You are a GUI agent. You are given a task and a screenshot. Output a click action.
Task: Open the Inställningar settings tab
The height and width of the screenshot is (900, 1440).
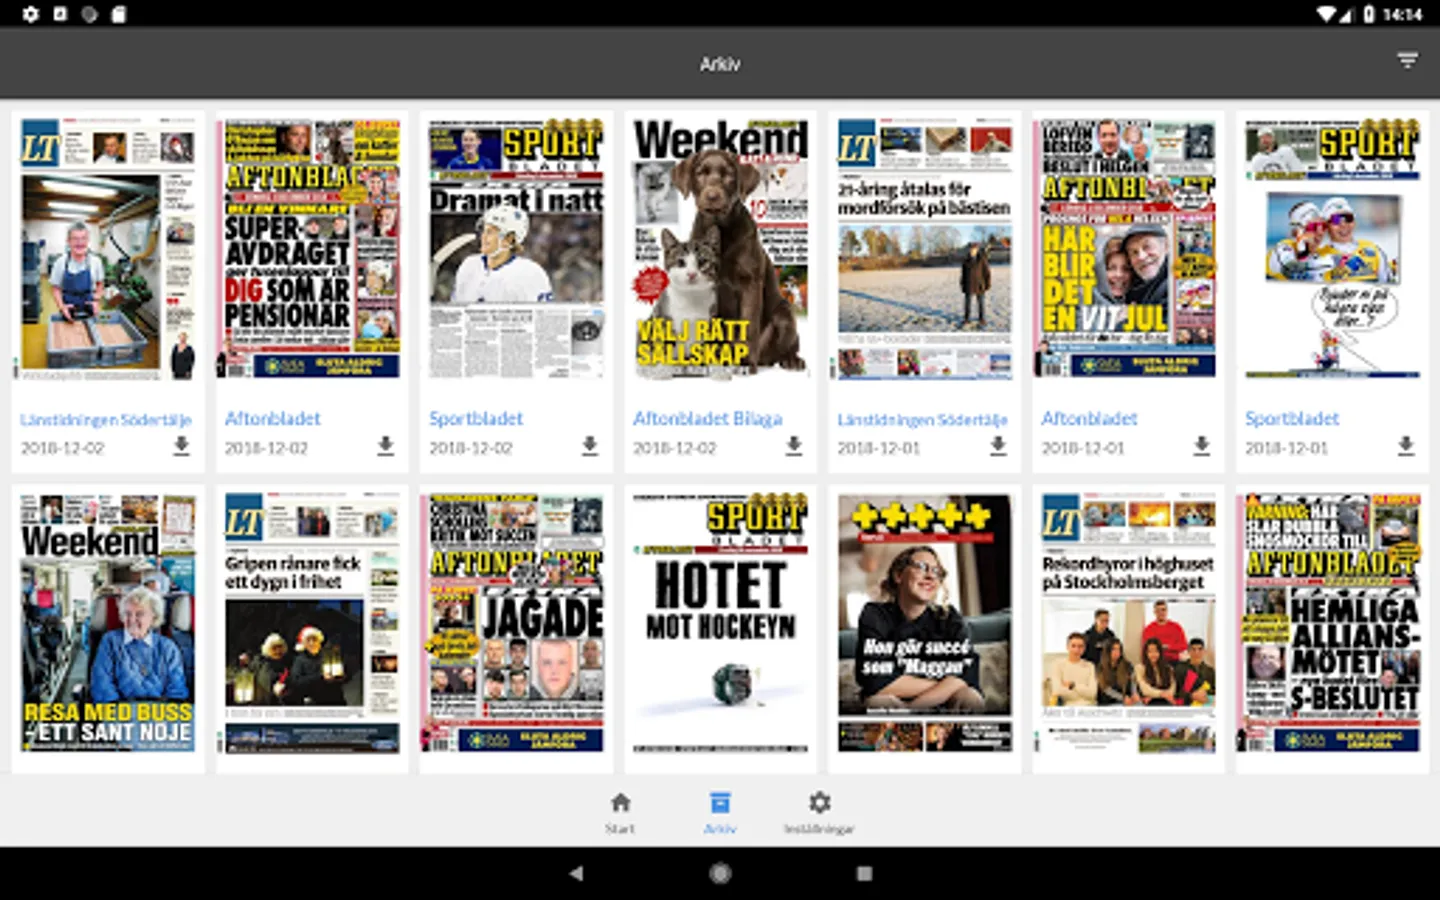[x=819, y=813]
